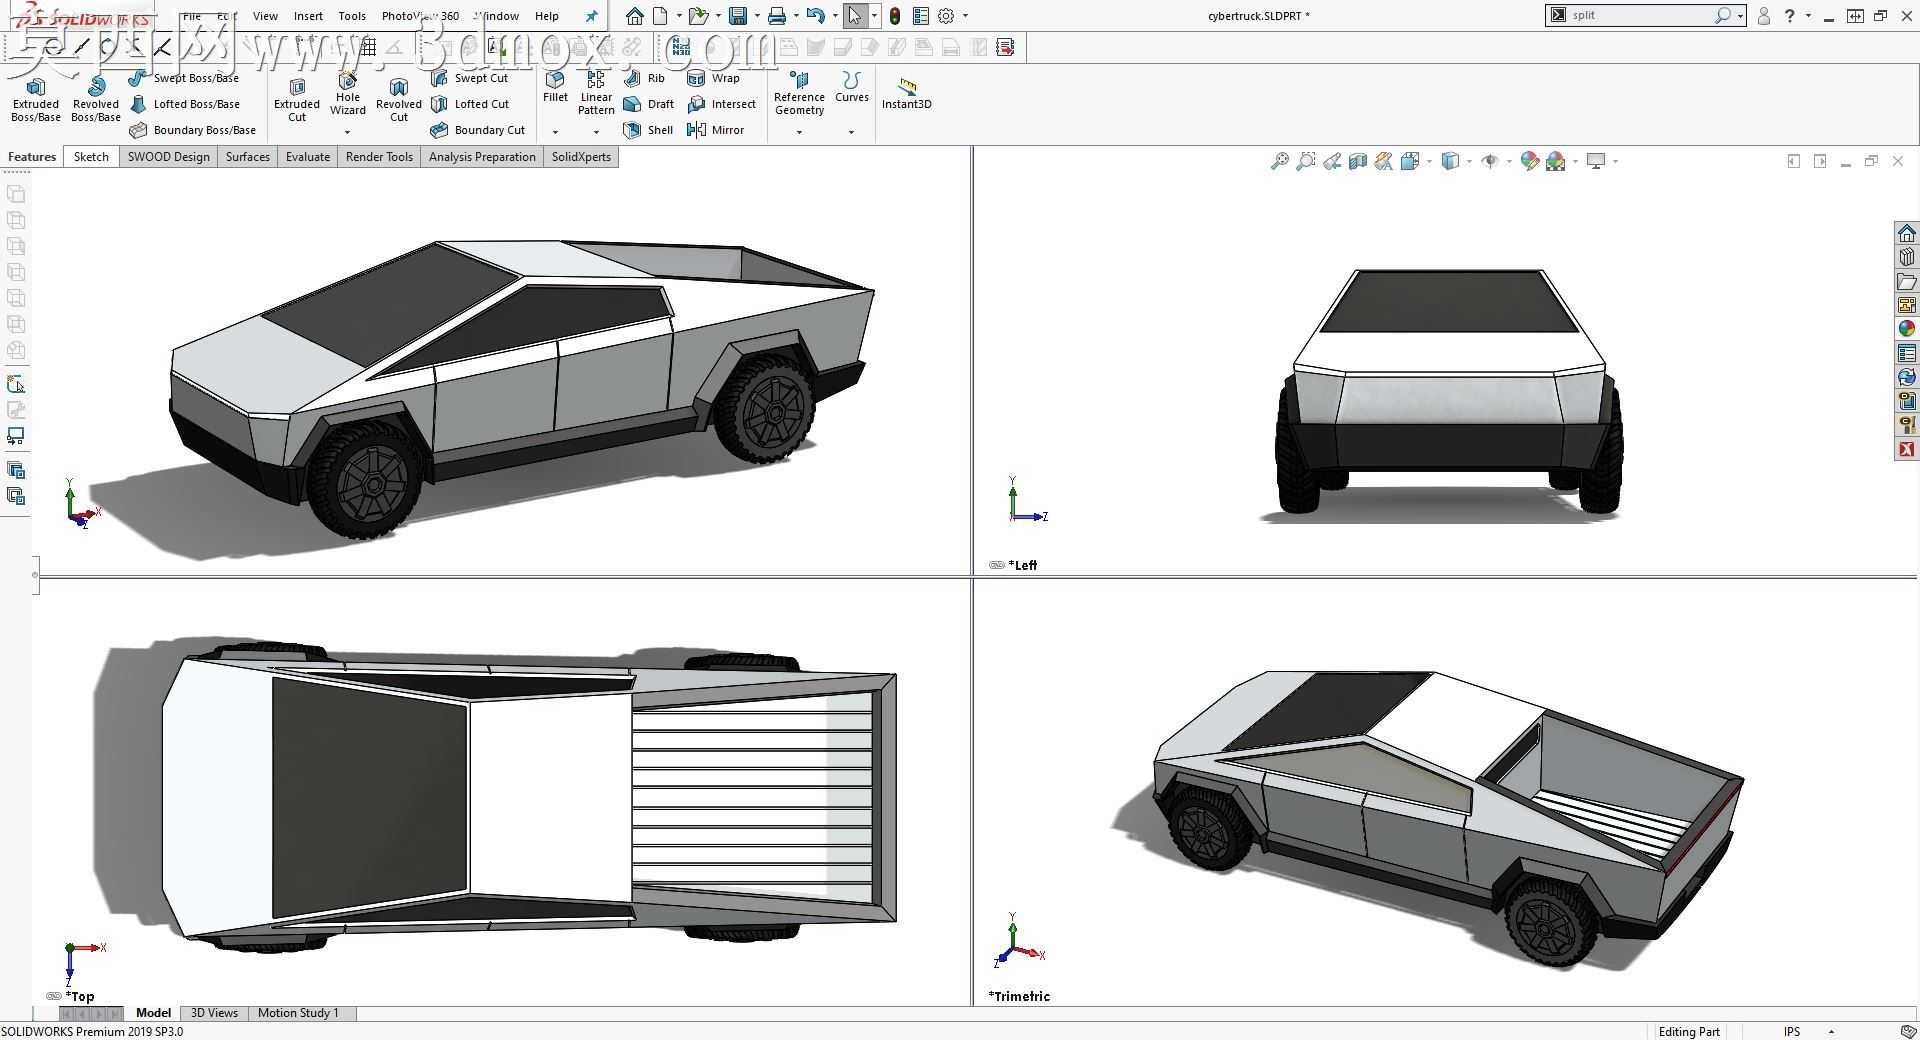This screenshot has height=1040, width=1920.
Task: Open the Insert menu
Action: (308, 16)
